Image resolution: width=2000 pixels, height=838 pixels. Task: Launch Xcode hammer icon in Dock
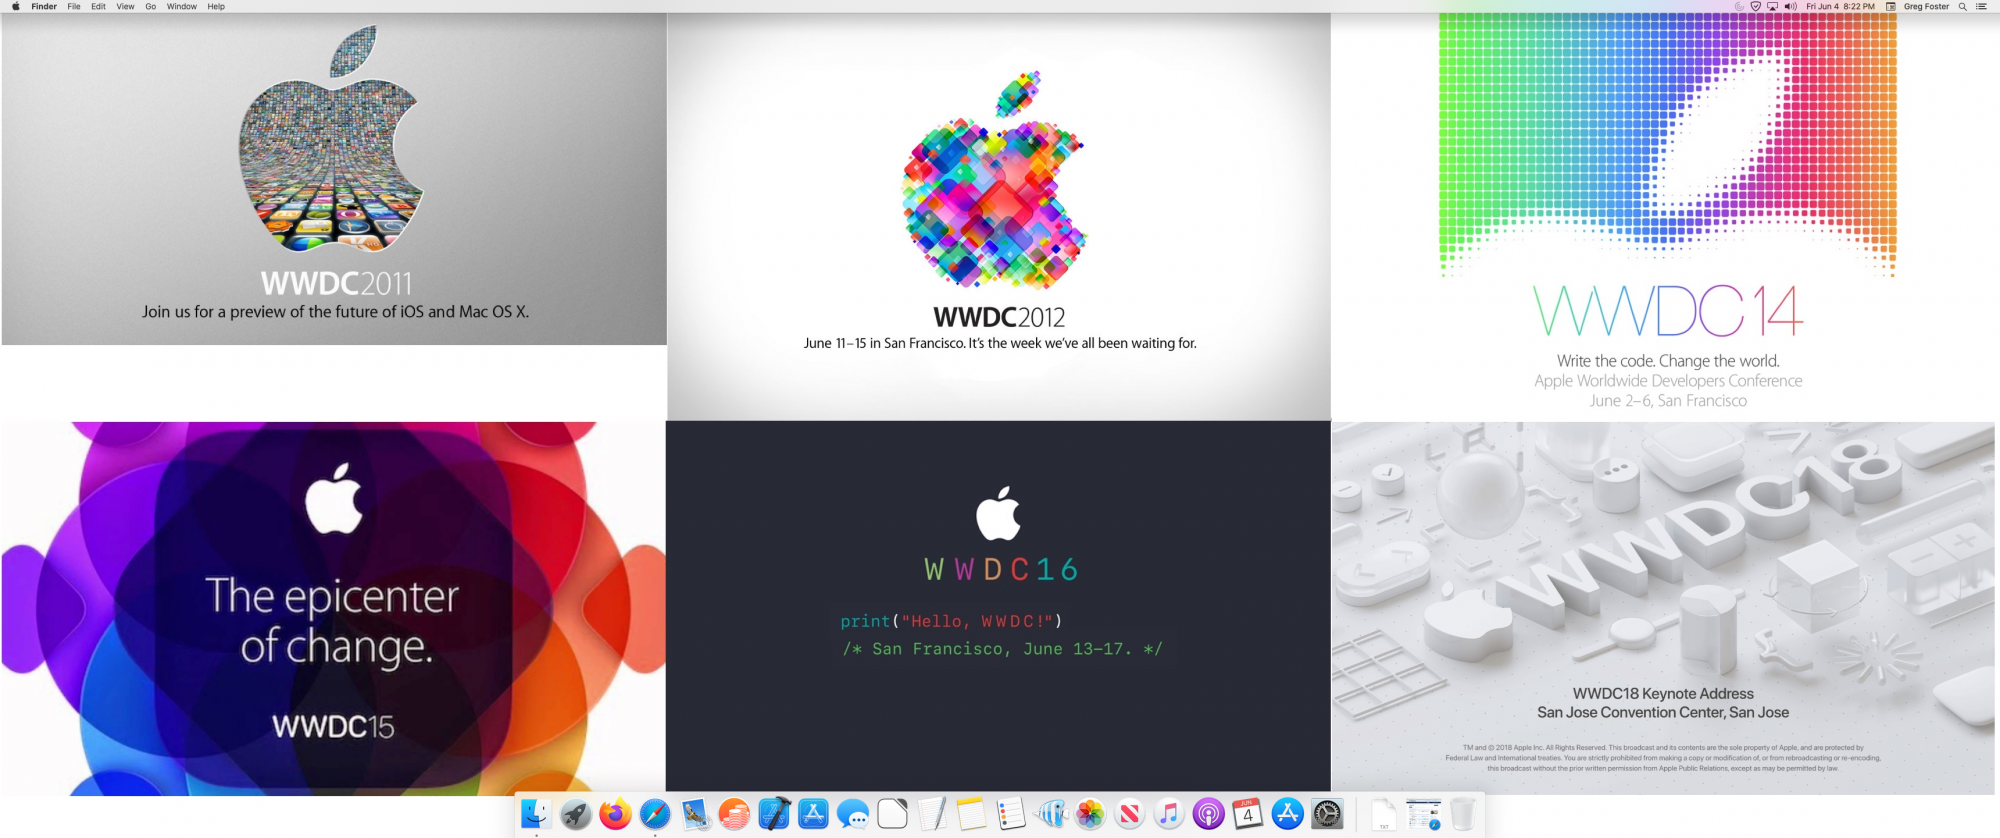(774, 814)
